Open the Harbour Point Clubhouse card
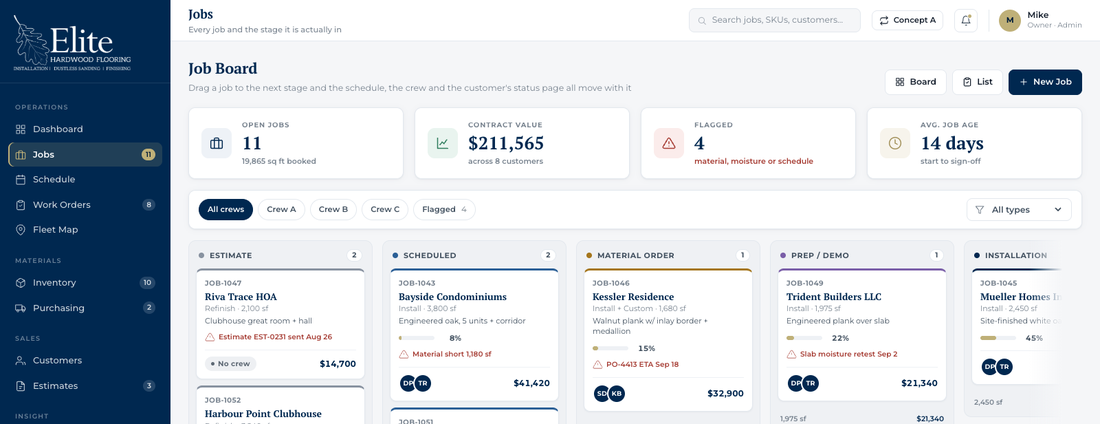The image size is (1100, 424). (x=280, y=405)
